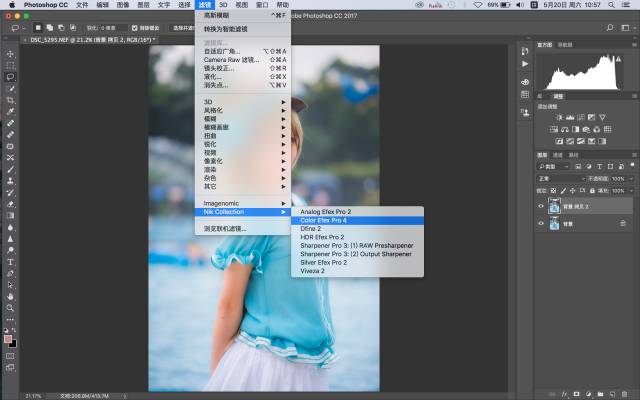Open the Edit Toolbar three-dots icon
The width and height of the screenshot is (640, 400).
tap(10, 319)
